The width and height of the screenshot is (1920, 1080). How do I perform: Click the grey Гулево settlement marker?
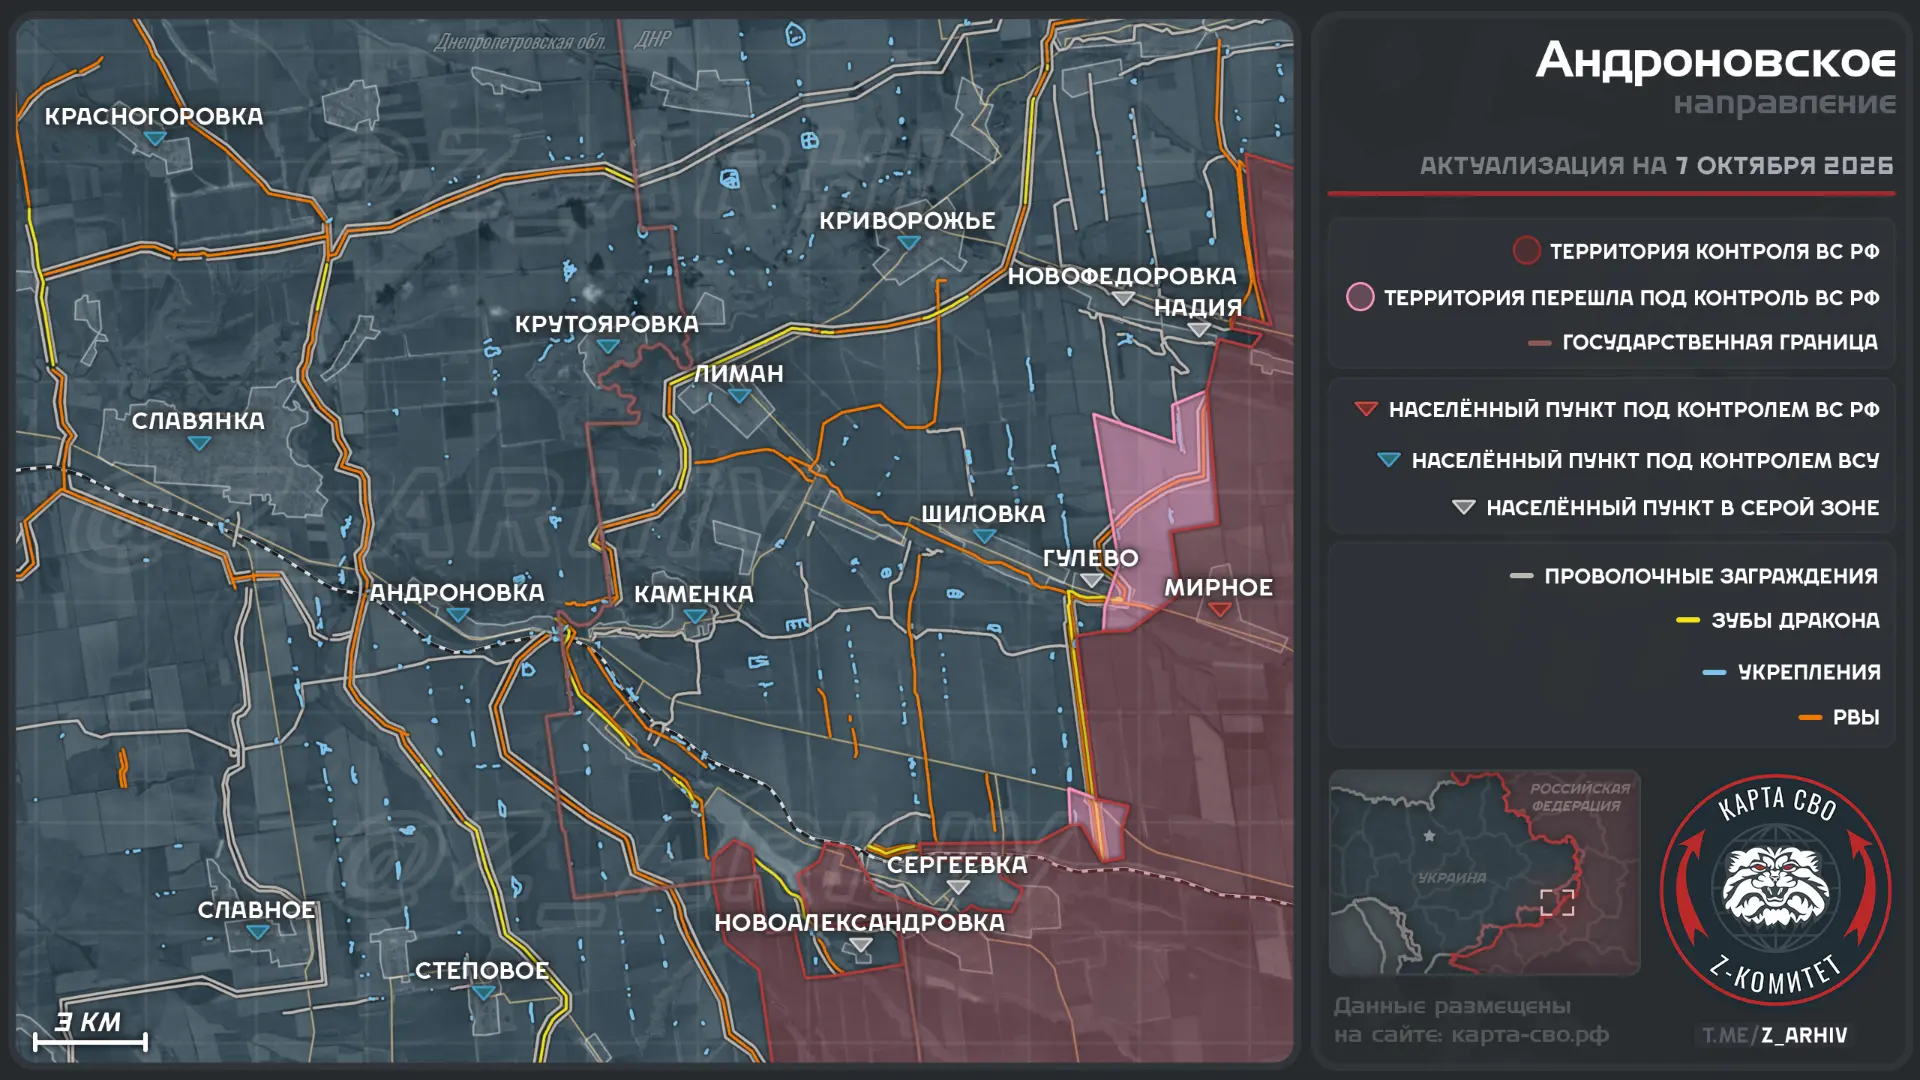(x=1091, y=580)
